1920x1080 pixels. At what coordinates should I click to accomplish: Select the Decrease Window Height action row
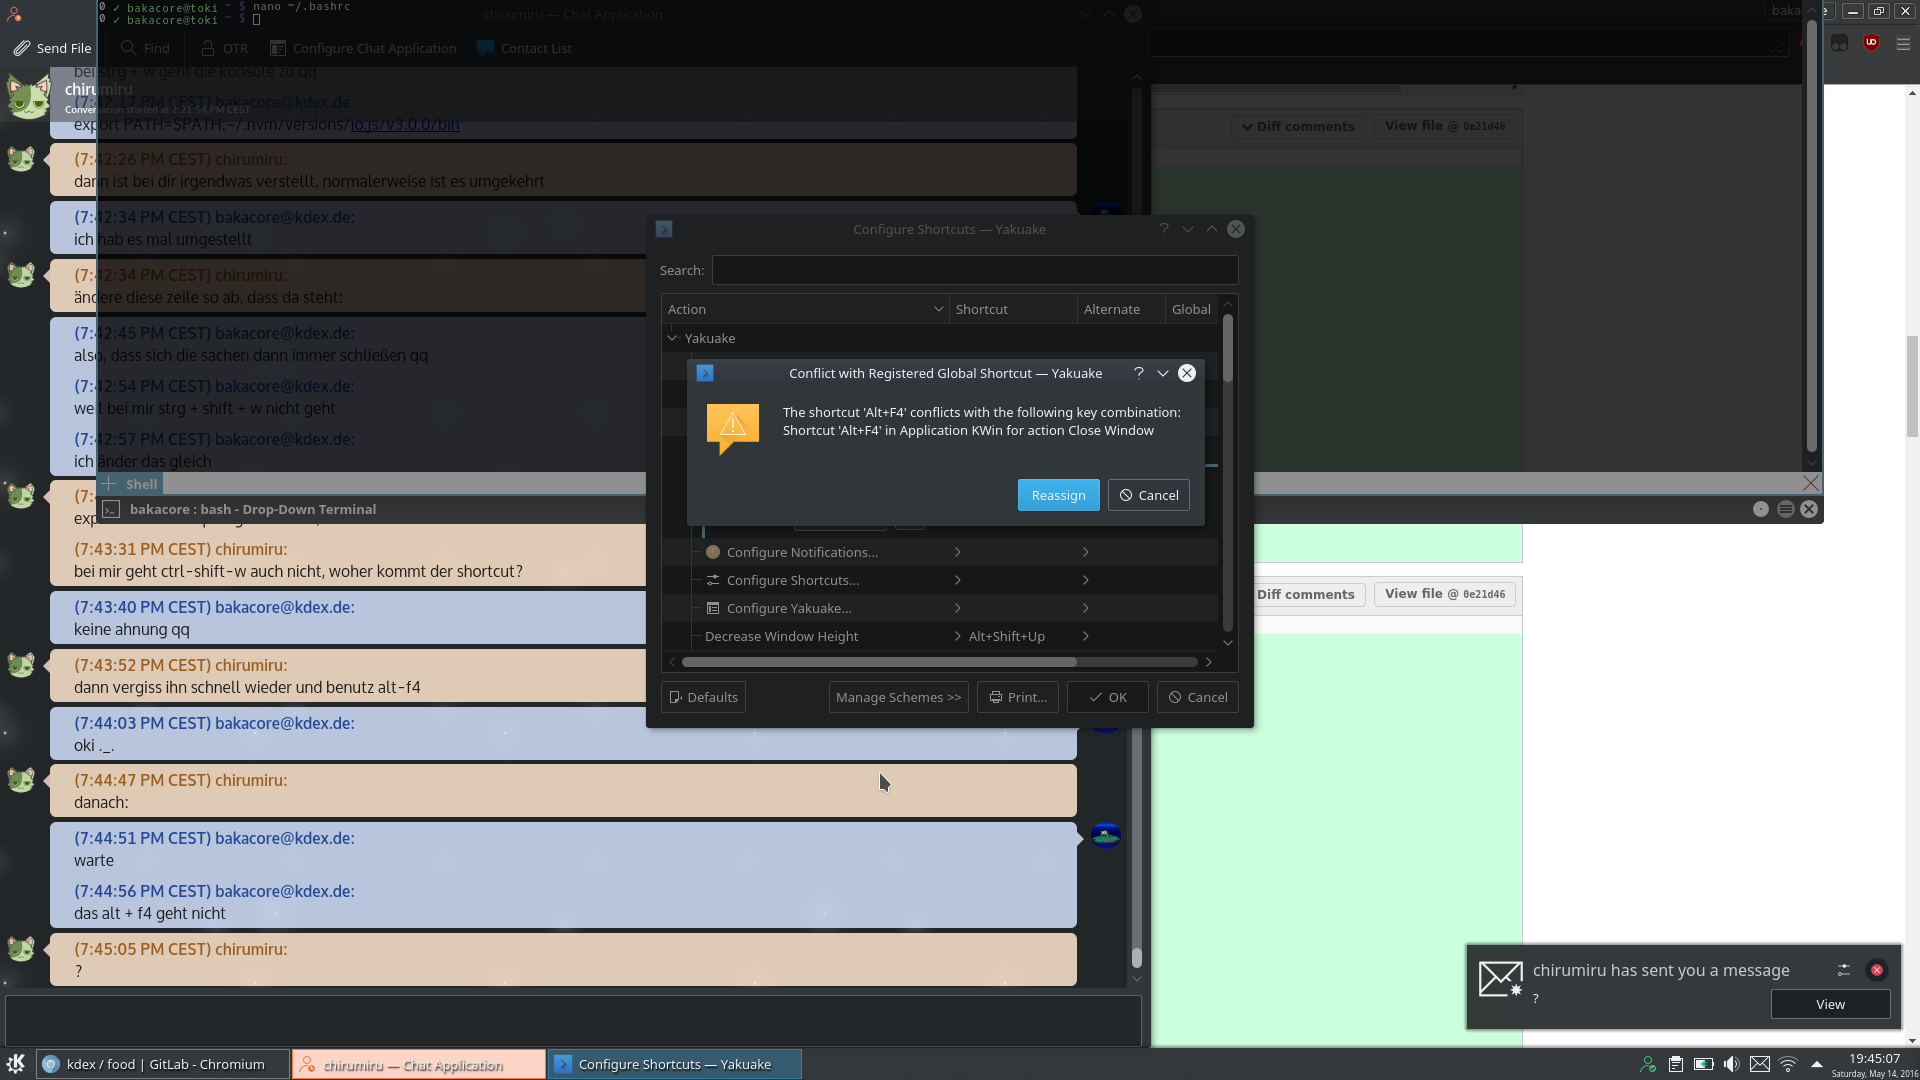tap(940, 636)
